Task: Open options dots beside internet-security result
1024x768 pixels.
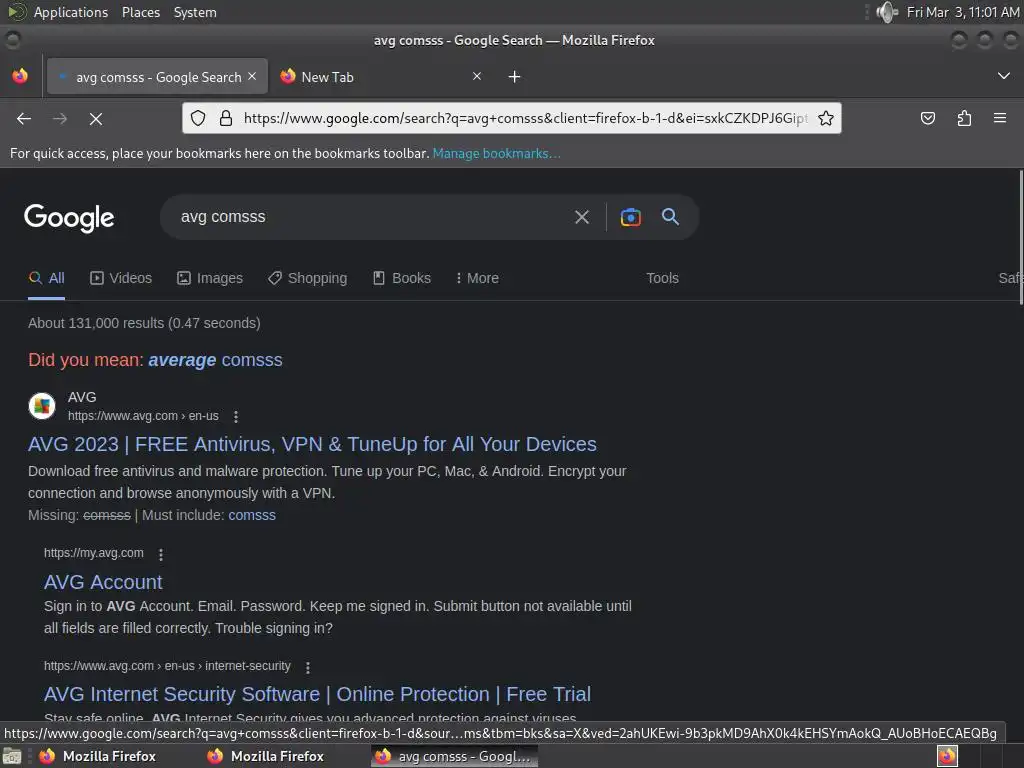Action: pos(308,667)
